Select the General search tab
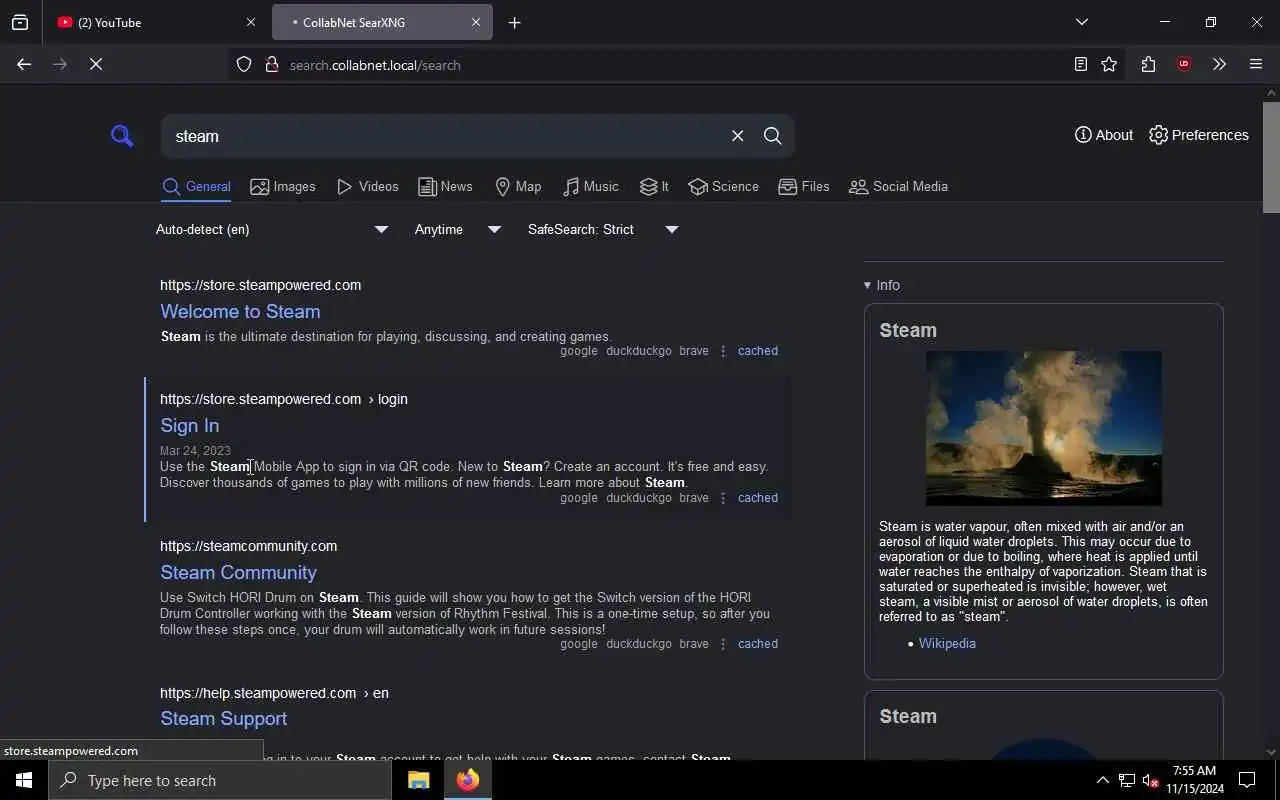This screenshot has width=1280, height=800. [x=196, y=187]
